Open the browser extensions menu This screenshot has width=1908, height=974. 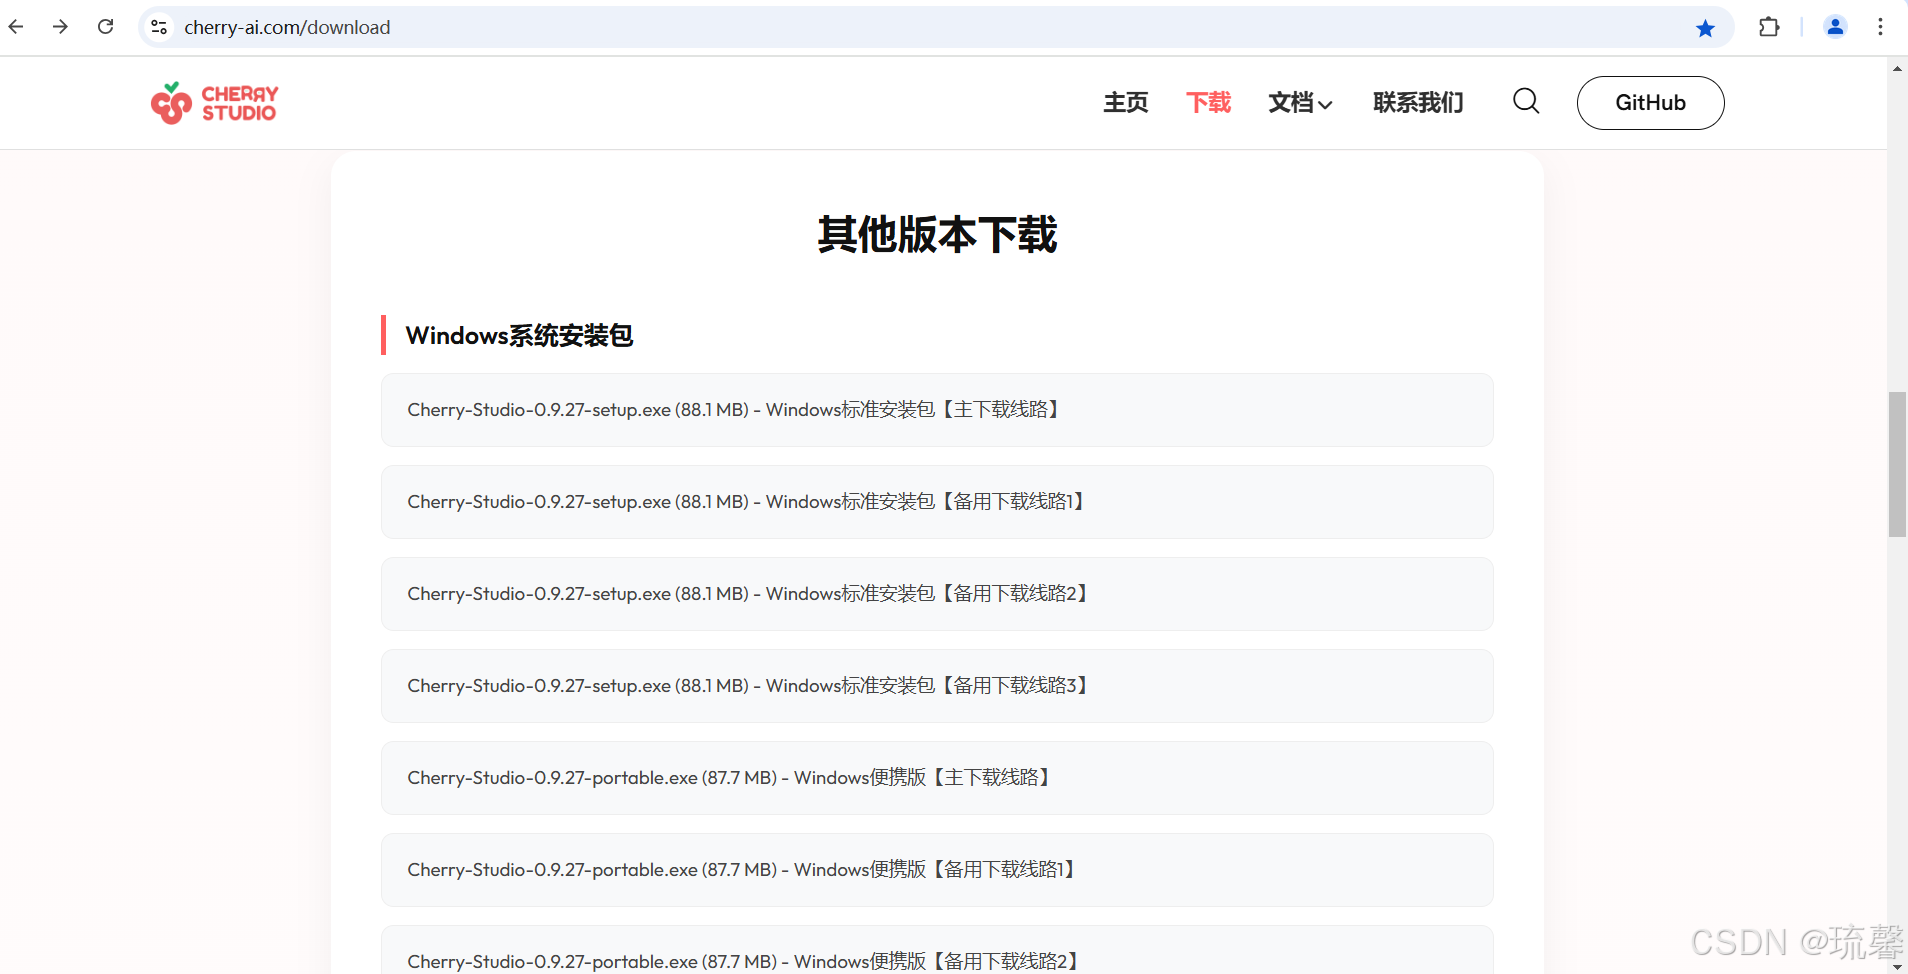click(x=1769, y=27)
